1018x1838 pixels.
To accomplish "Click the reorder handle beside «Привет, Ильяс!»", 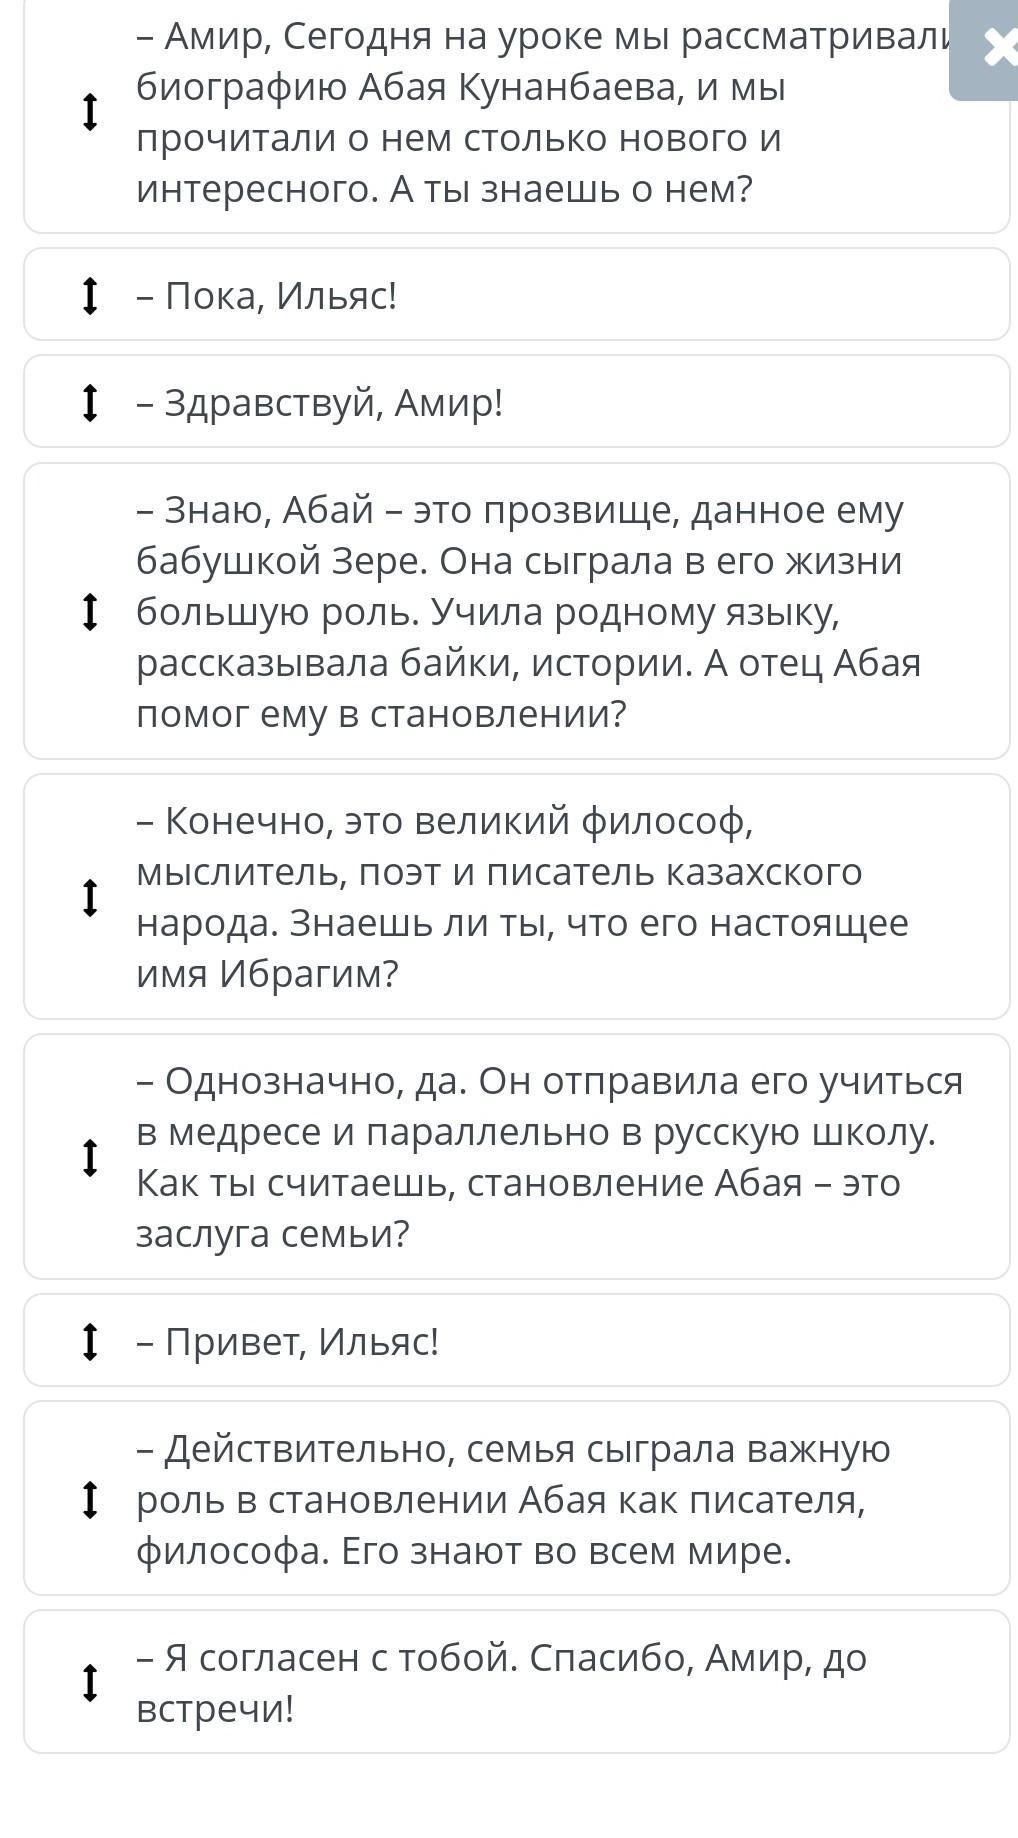I will [x=90, y=1341].
